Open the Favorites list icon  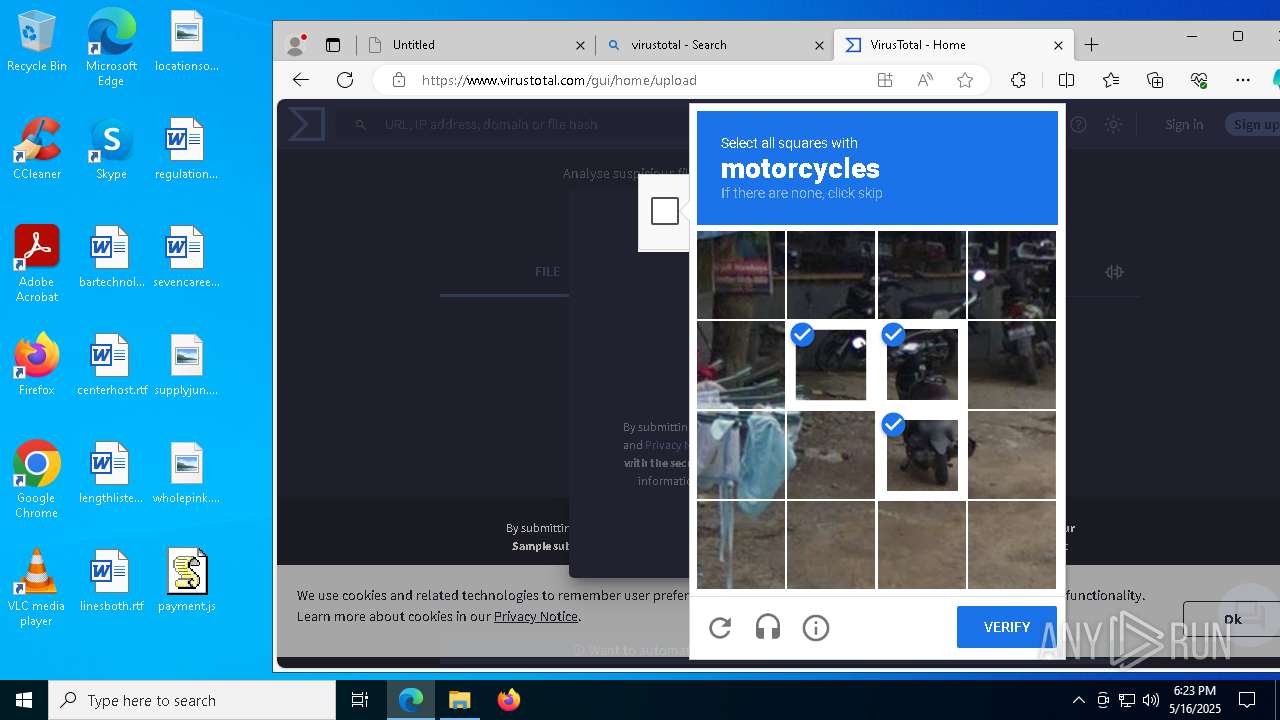click(x=1111, y=80)
